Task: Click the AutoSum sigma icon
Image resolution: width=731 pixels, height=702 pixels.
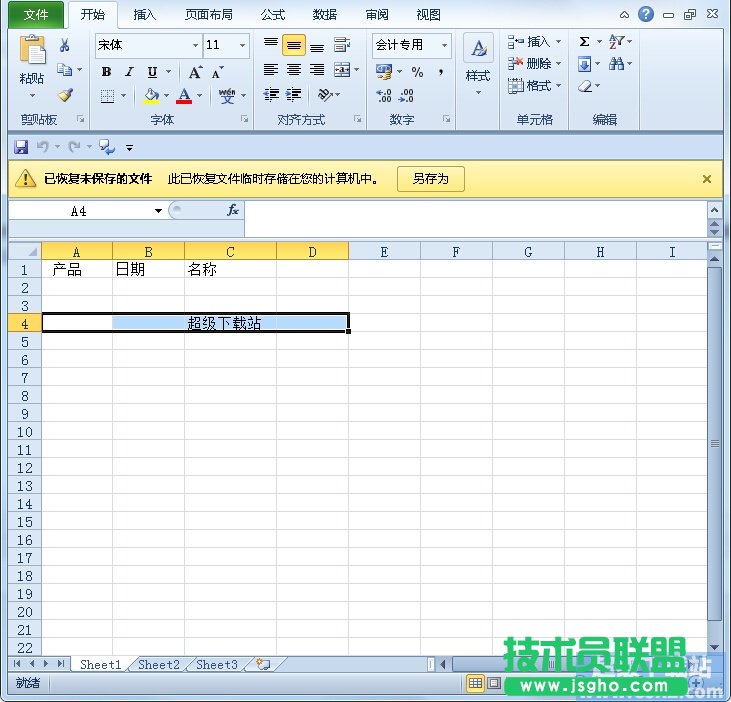Action: tap(584, 41)
